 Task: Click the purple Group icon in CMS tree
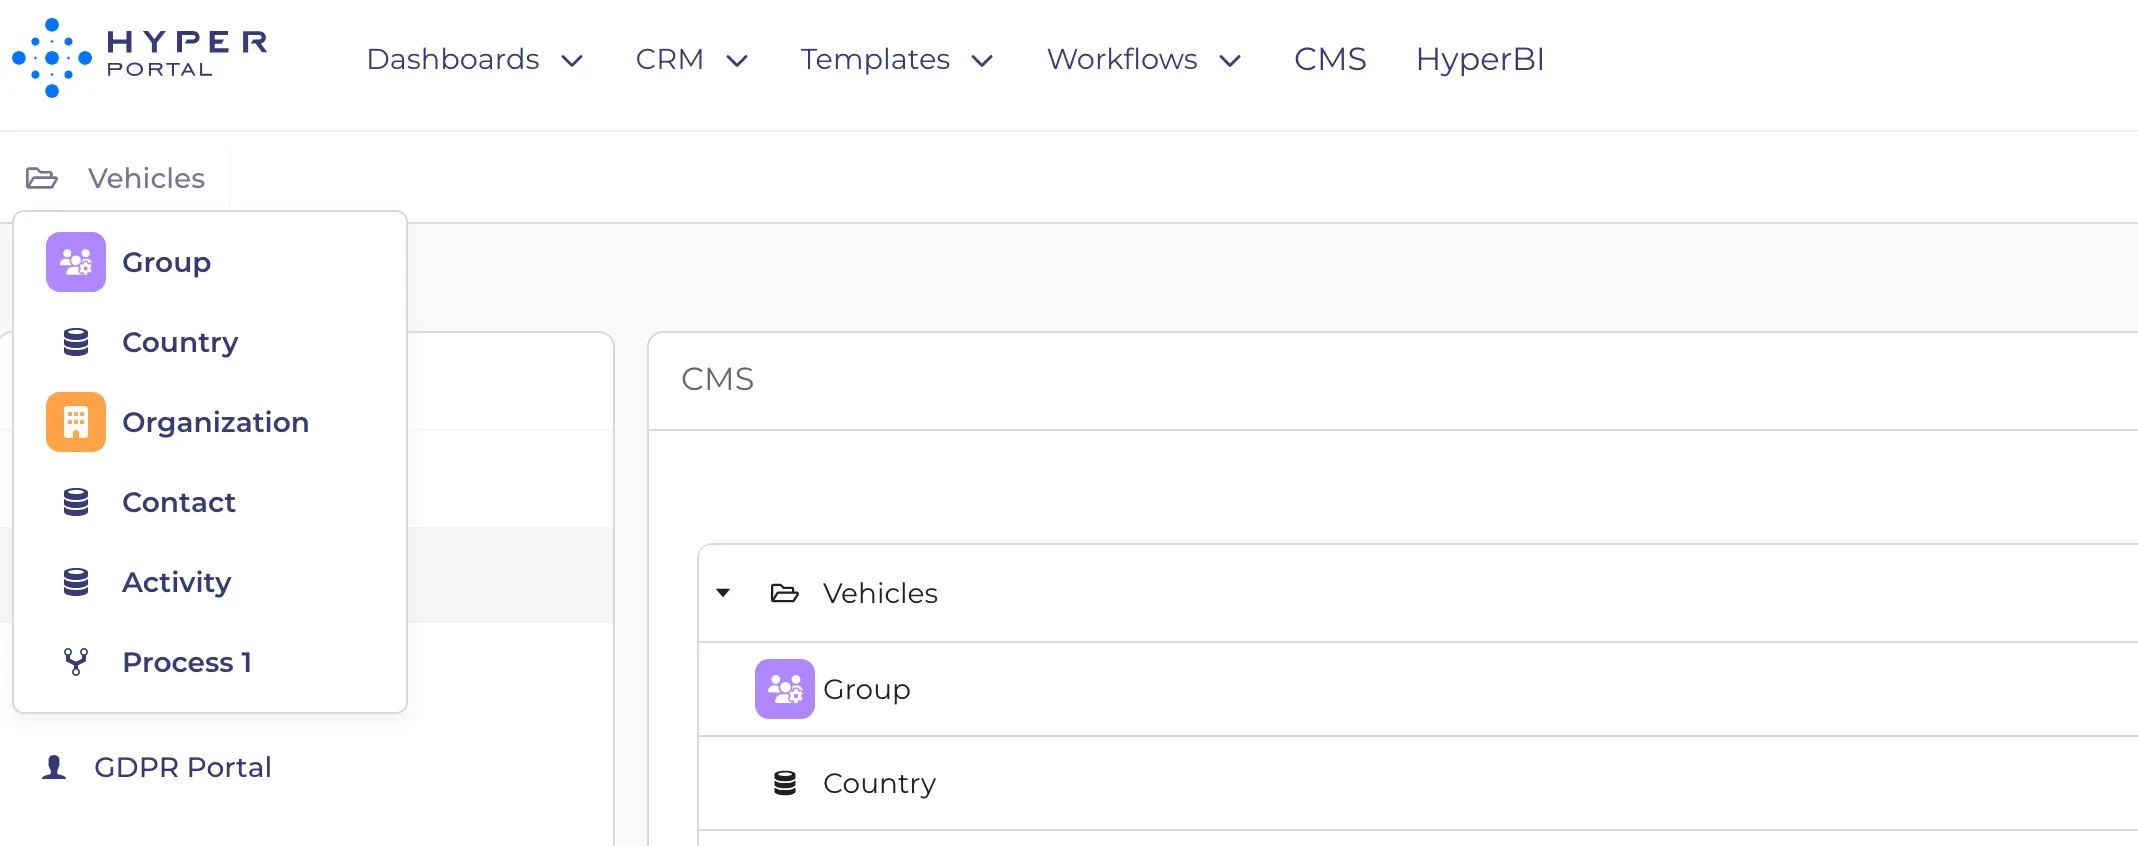(x=785, y=689)
